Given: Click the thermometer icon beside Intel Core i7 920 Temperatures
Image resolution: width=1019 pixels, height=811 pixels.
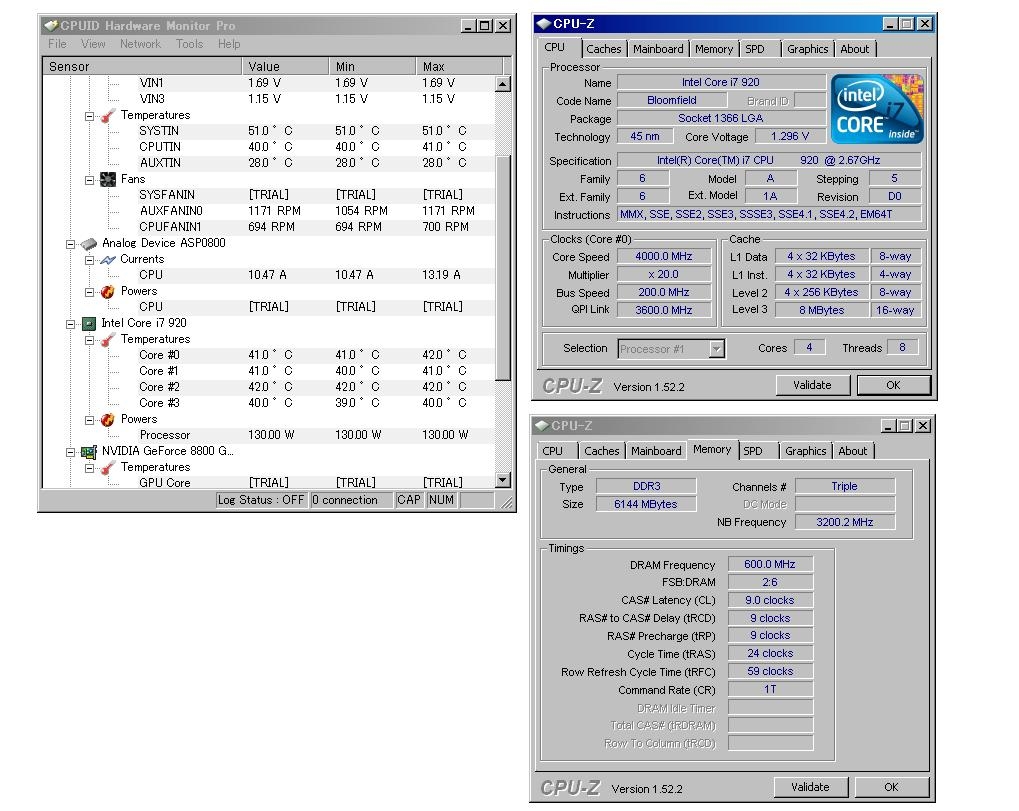Looking at the screenshot, I should click(108, 339).
